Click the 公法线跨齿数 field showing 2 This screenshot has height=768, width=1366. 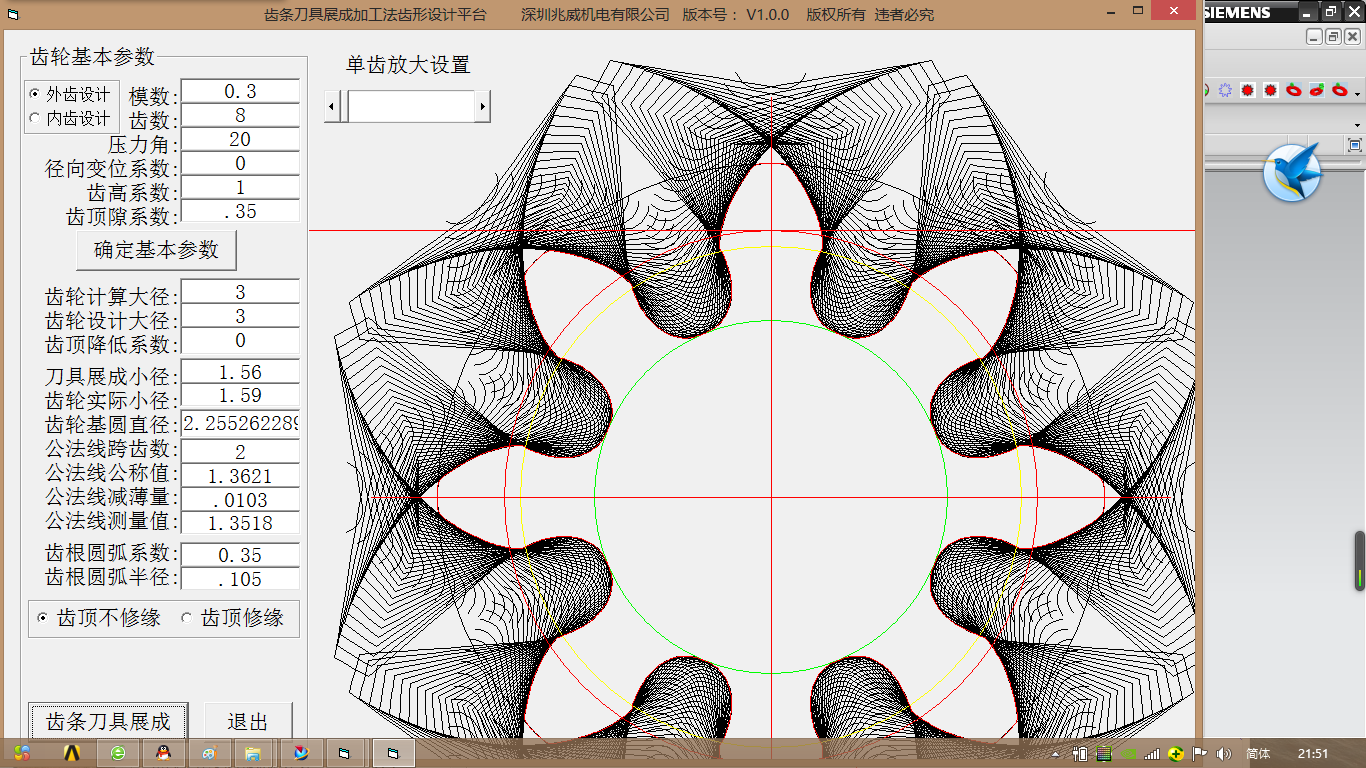point(240,452)
